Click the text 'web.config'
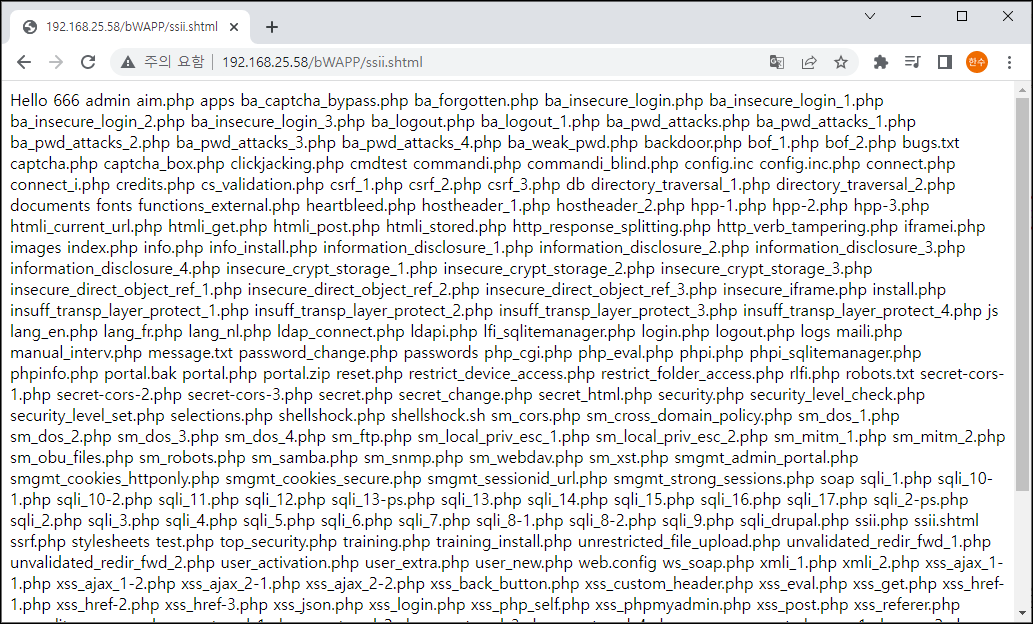 (617, 563)
